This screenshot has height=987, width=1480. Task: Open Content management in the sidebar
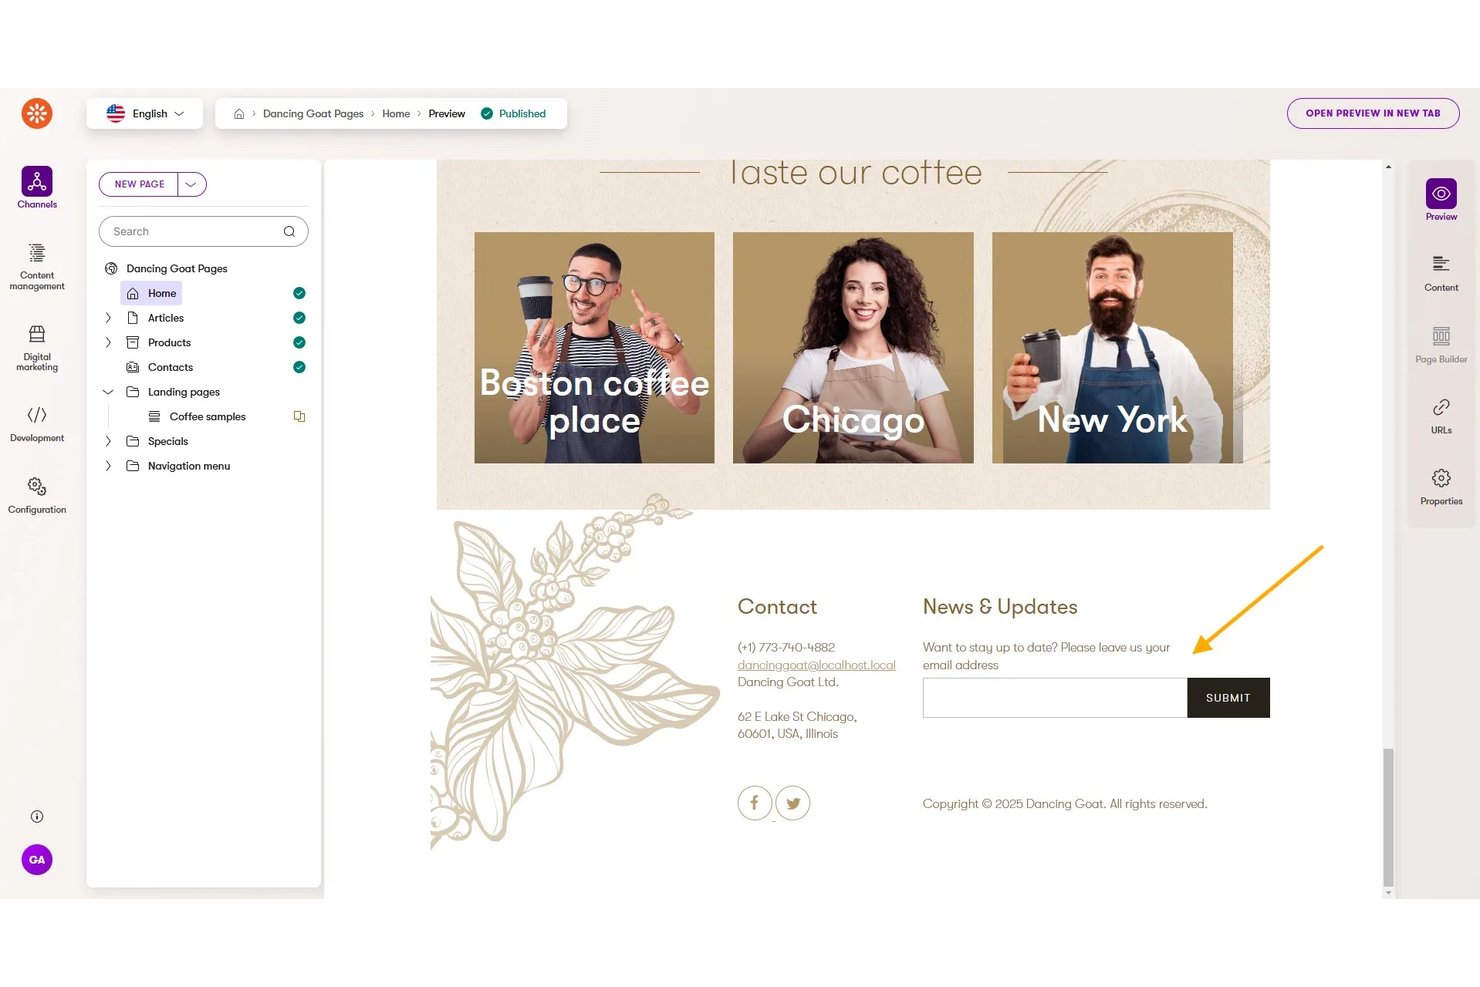click(37, 266)
